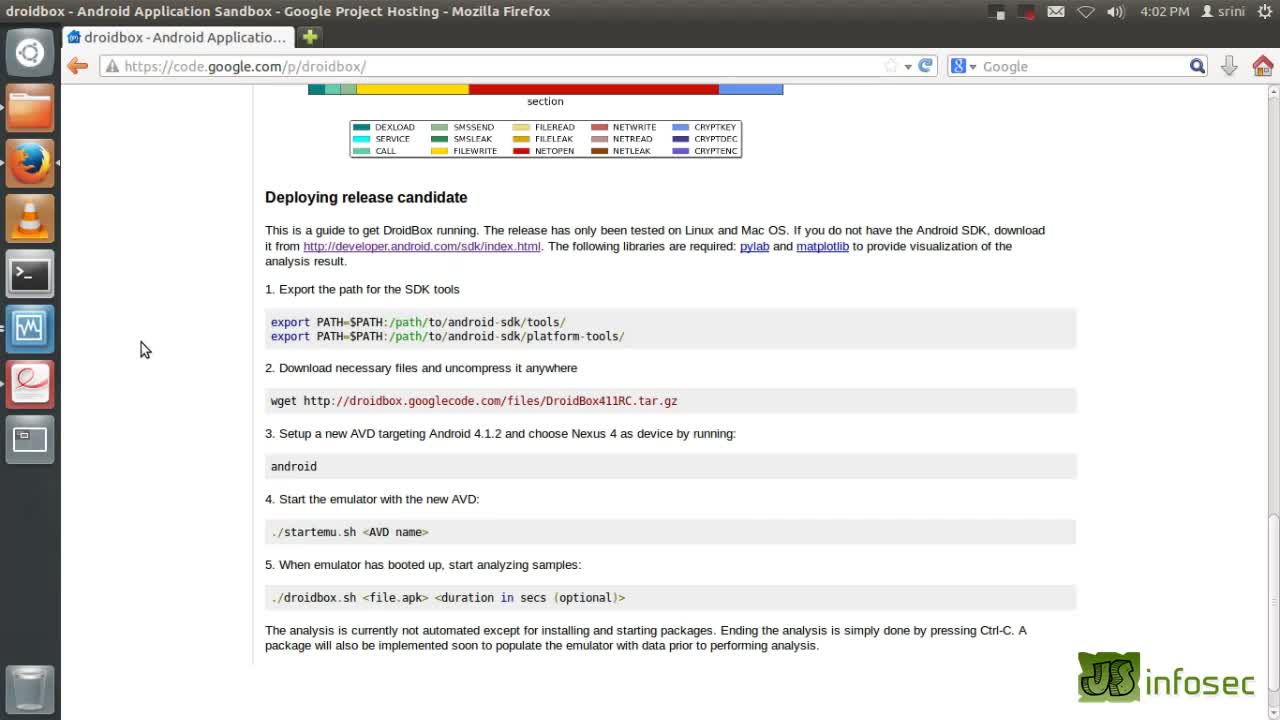Open the Files manager from the launcher
The width and height of the screenshot is (1280, 720).
pyautogui.click(x=30, y=108)
